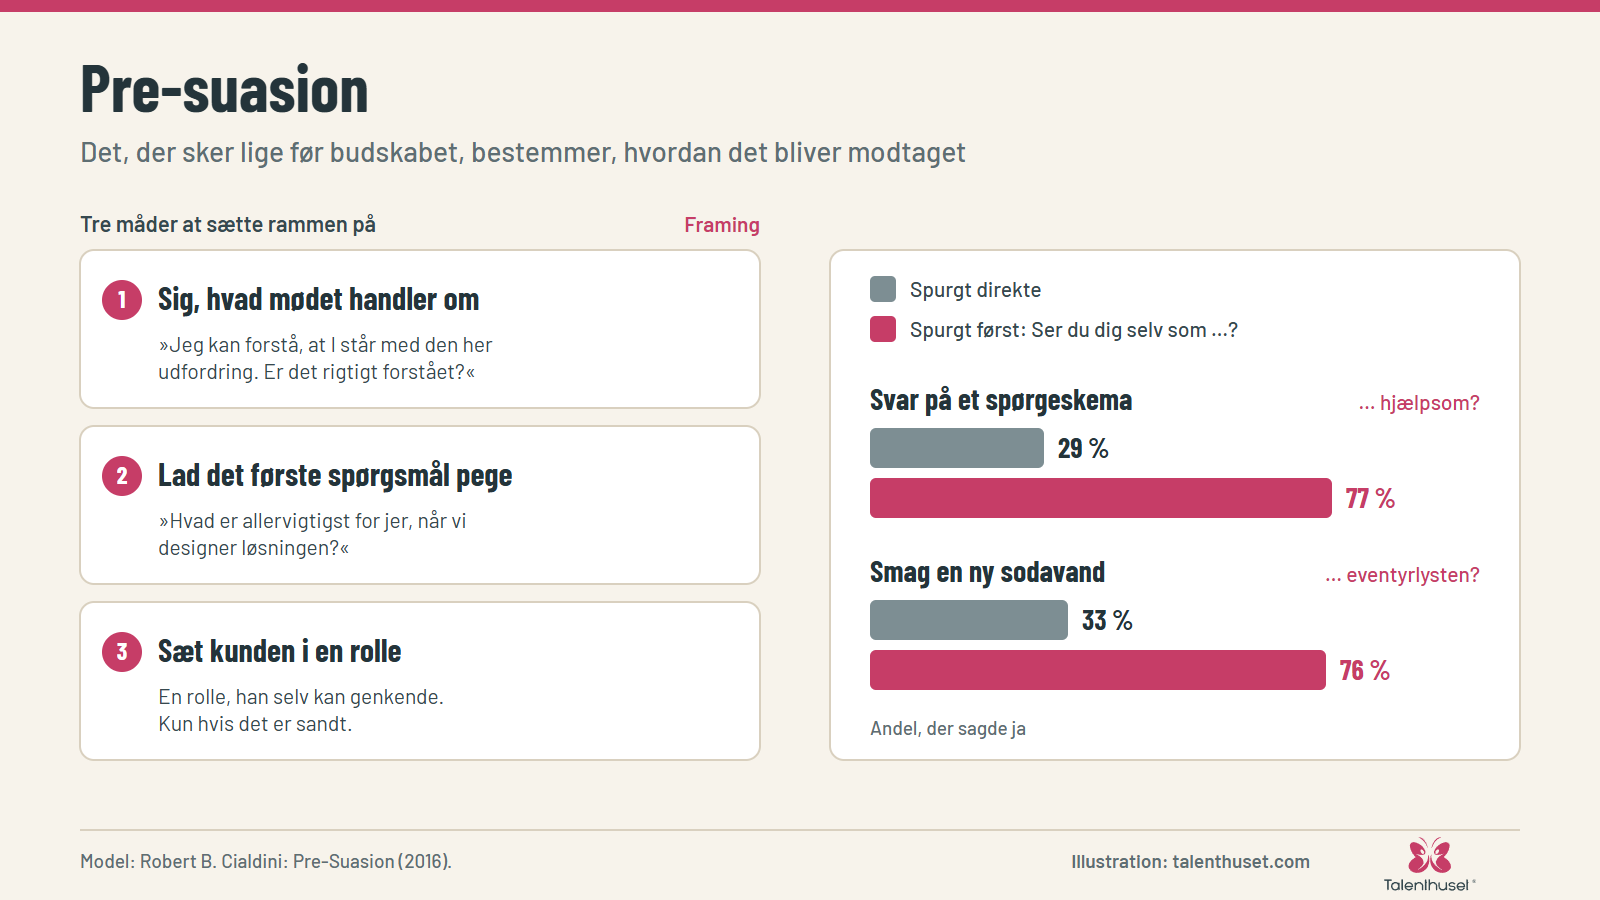Click the gray 29 % bar
Viewport: 1600px width, 900px height.
tap(957, 448)
